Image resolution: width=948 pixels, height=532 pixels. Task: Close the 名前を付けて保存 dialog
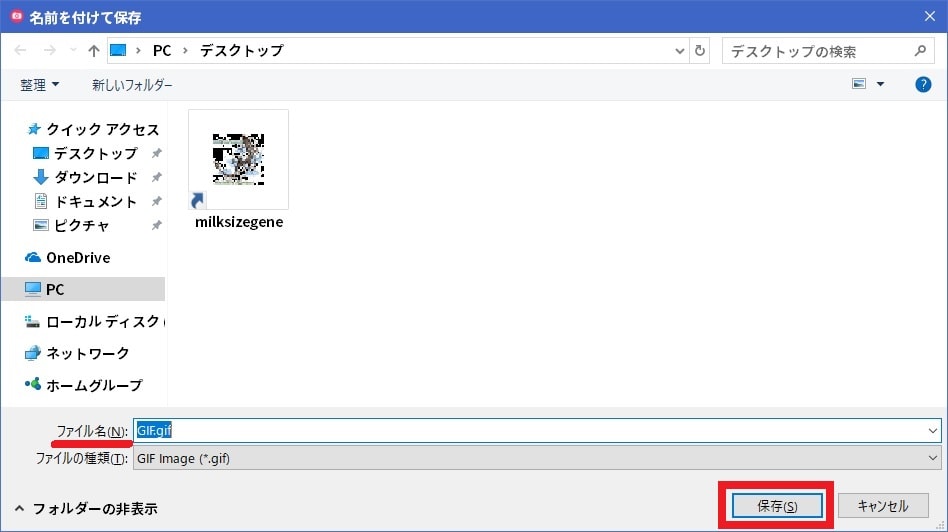[x=929, y=16]
